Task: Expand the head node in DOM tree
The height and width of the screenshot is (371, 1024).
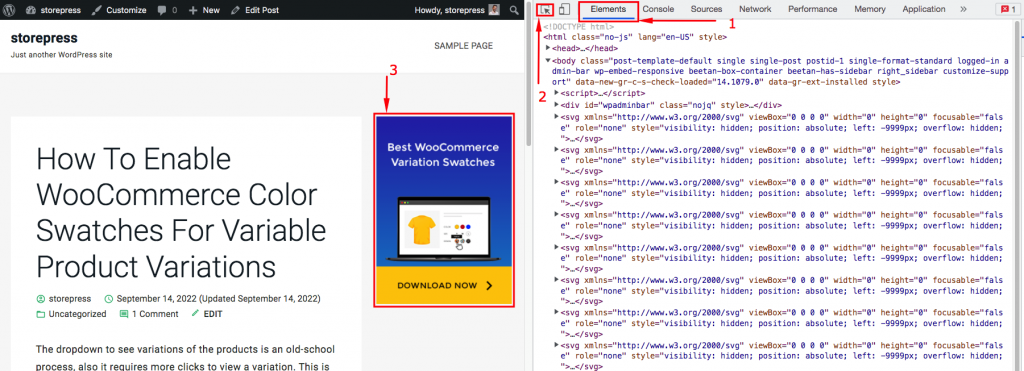Action: point(549,48)
